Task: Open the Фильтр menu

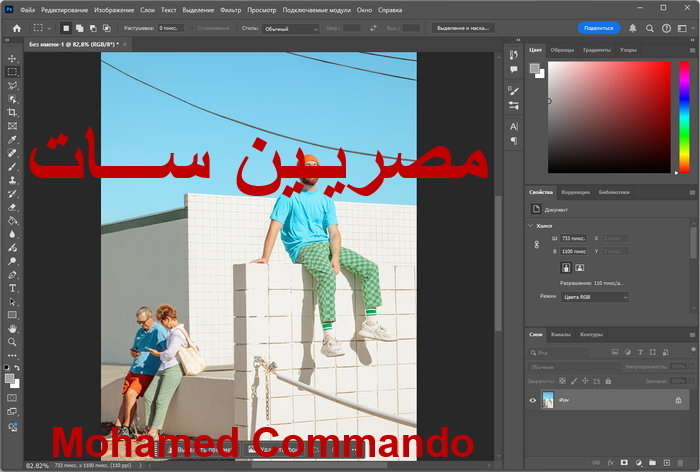Action: [230, 10]
